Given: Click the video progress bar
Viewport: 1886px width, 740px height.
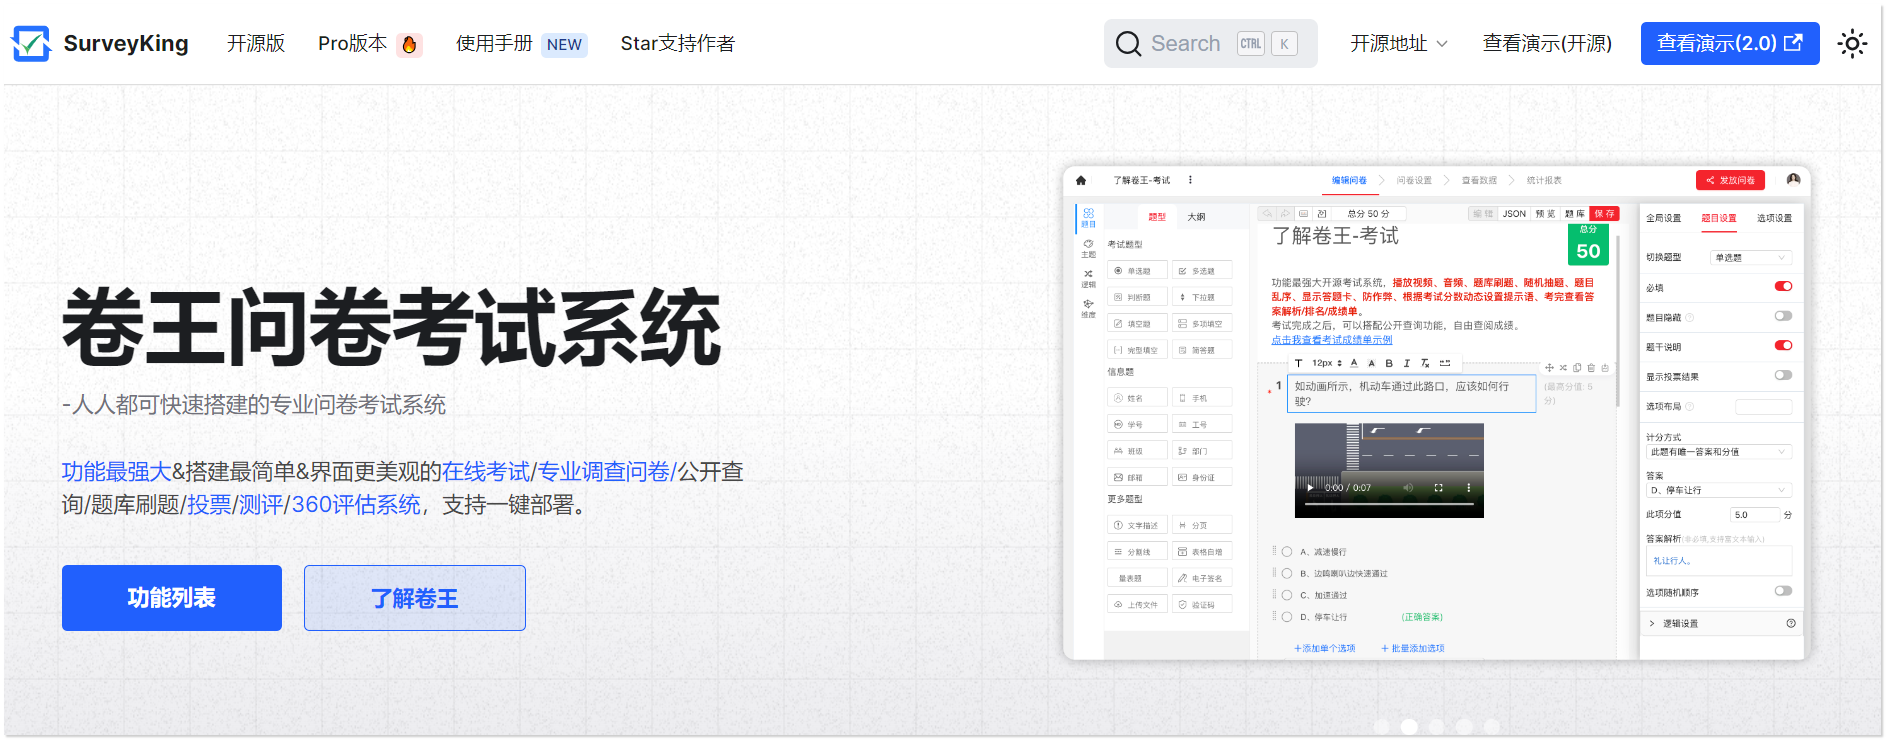Looking at the screenshot, I should coord(1389,503).
